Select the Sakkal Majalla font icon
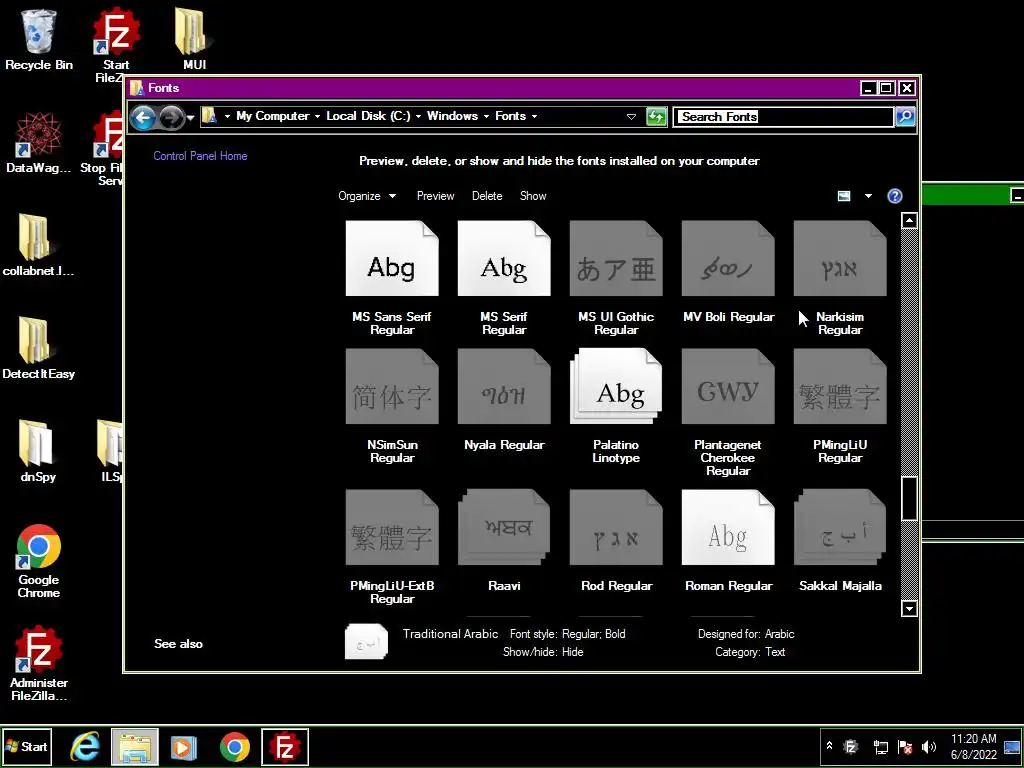Screen dimensions: 1024x768 point(840,528)
